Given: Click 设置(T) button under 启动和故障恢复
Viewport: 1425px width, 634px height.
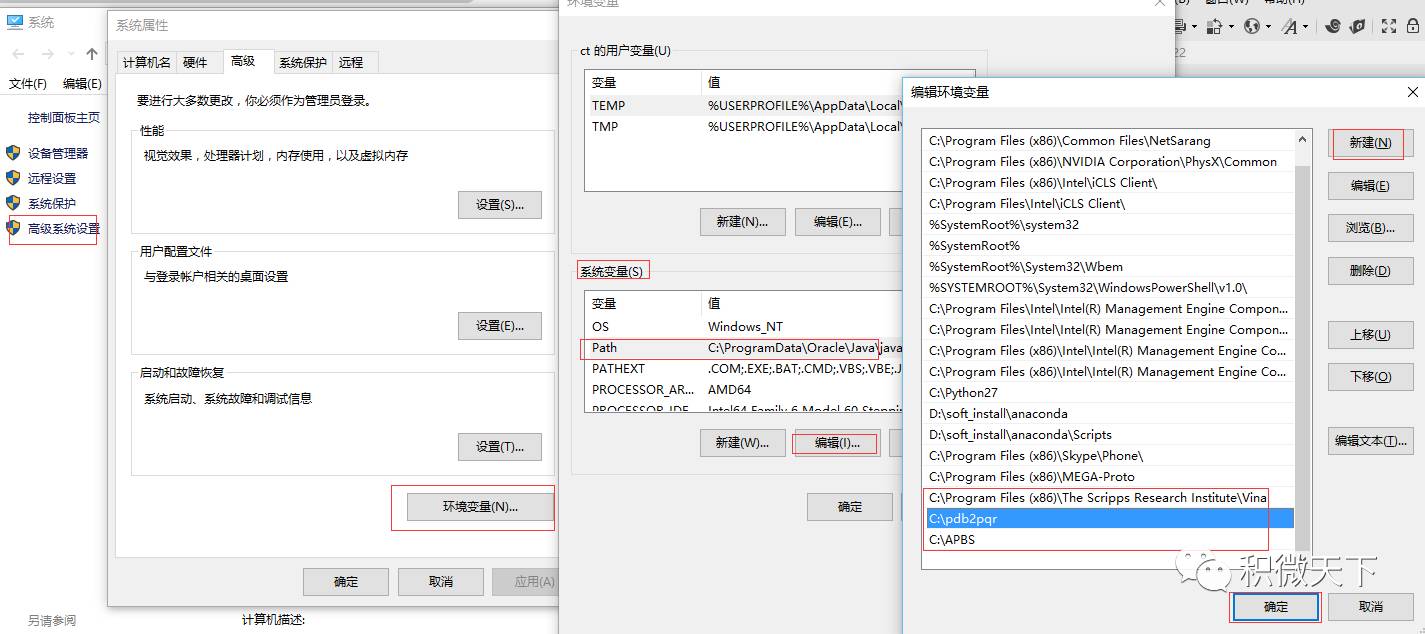Looking at the screenshot, I should [x=500, y=447].
